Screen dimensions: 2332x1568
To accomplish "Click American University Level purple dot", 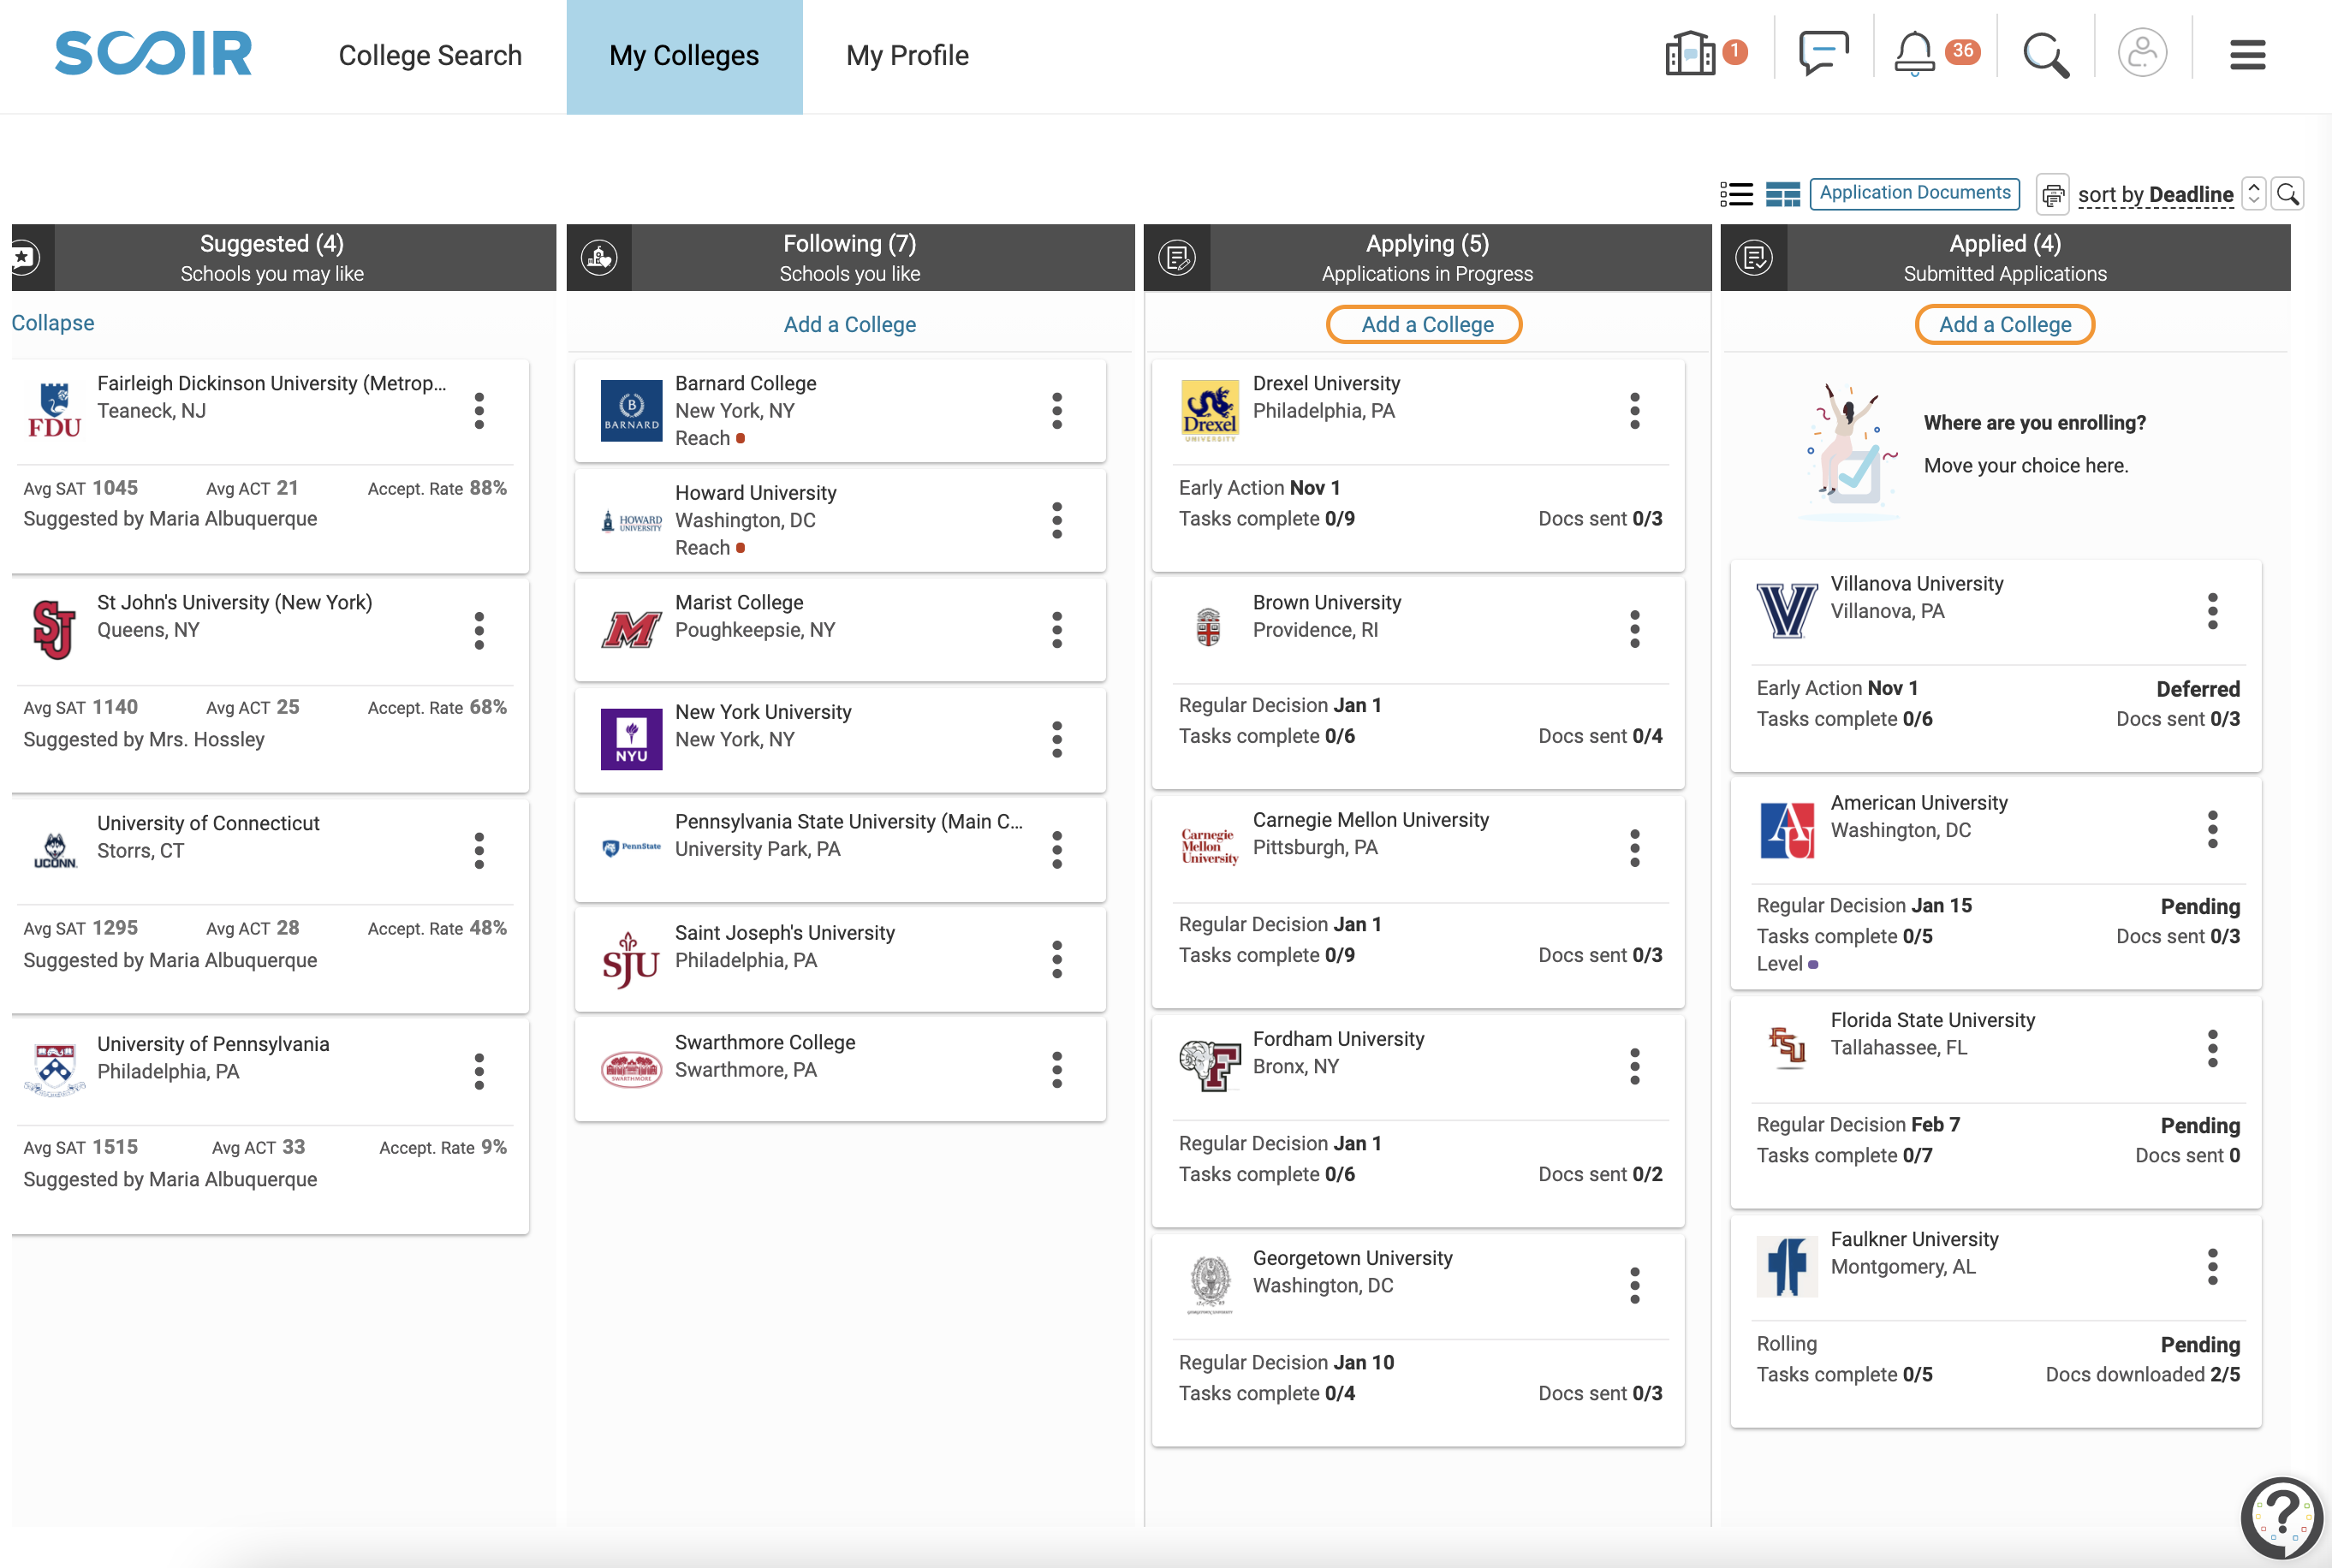I will pos(1814,965).
